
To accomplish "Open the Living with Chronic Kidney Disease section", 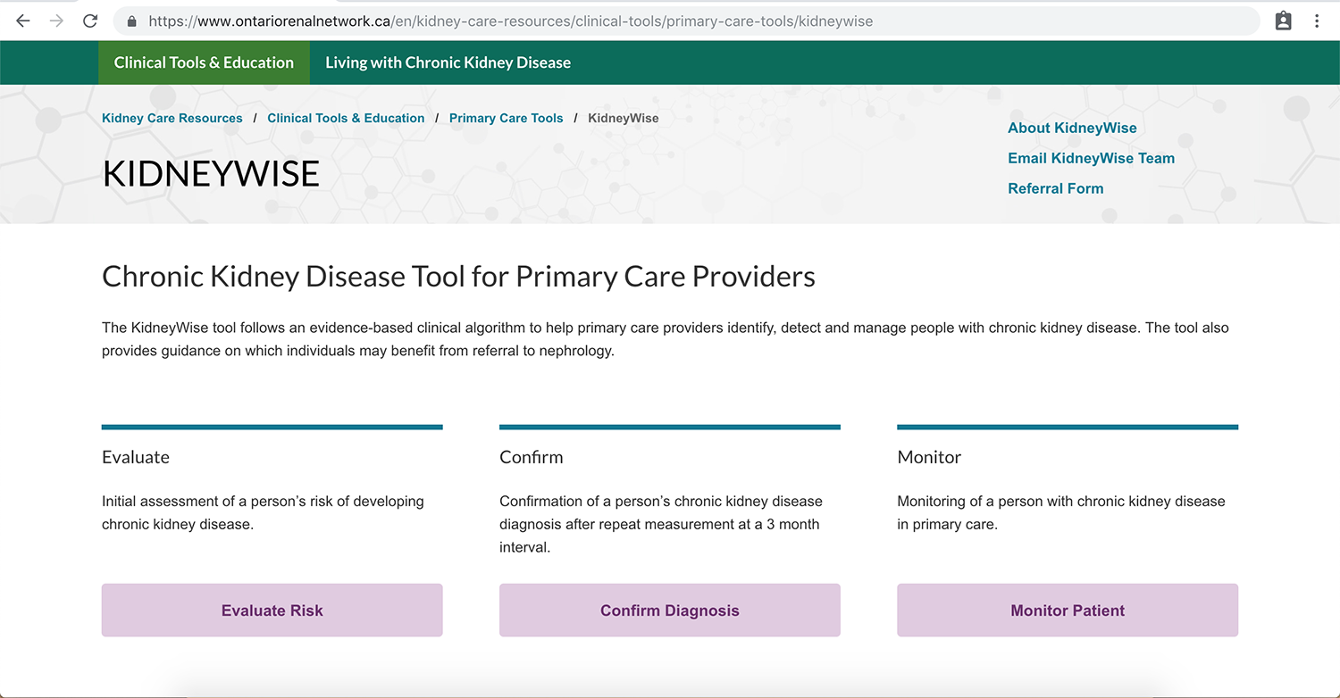I will (447, 62).
